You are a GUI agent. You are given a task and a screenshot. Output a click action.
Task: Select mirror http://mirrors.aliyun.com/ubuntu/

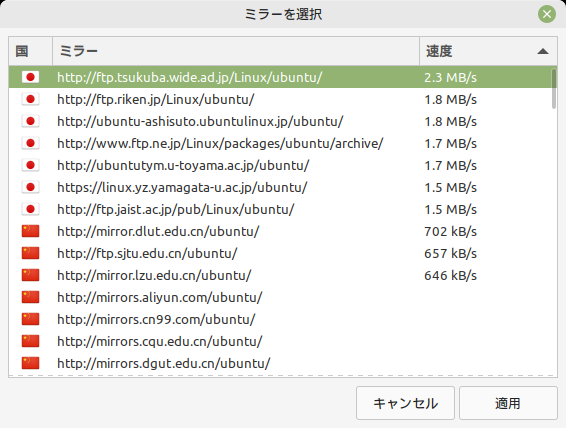(x=283, y=297)
